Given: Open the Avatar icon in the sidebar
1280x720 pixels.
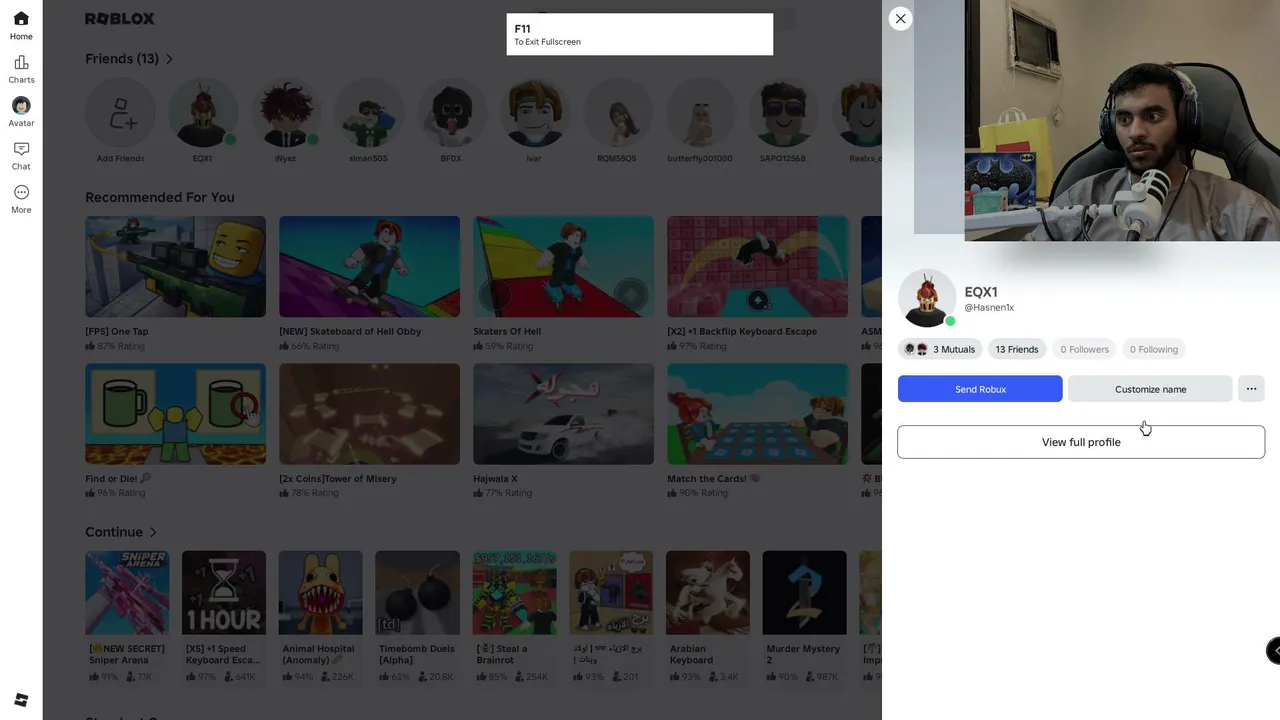Looking at the screenshot, I should tap(21, 106).
